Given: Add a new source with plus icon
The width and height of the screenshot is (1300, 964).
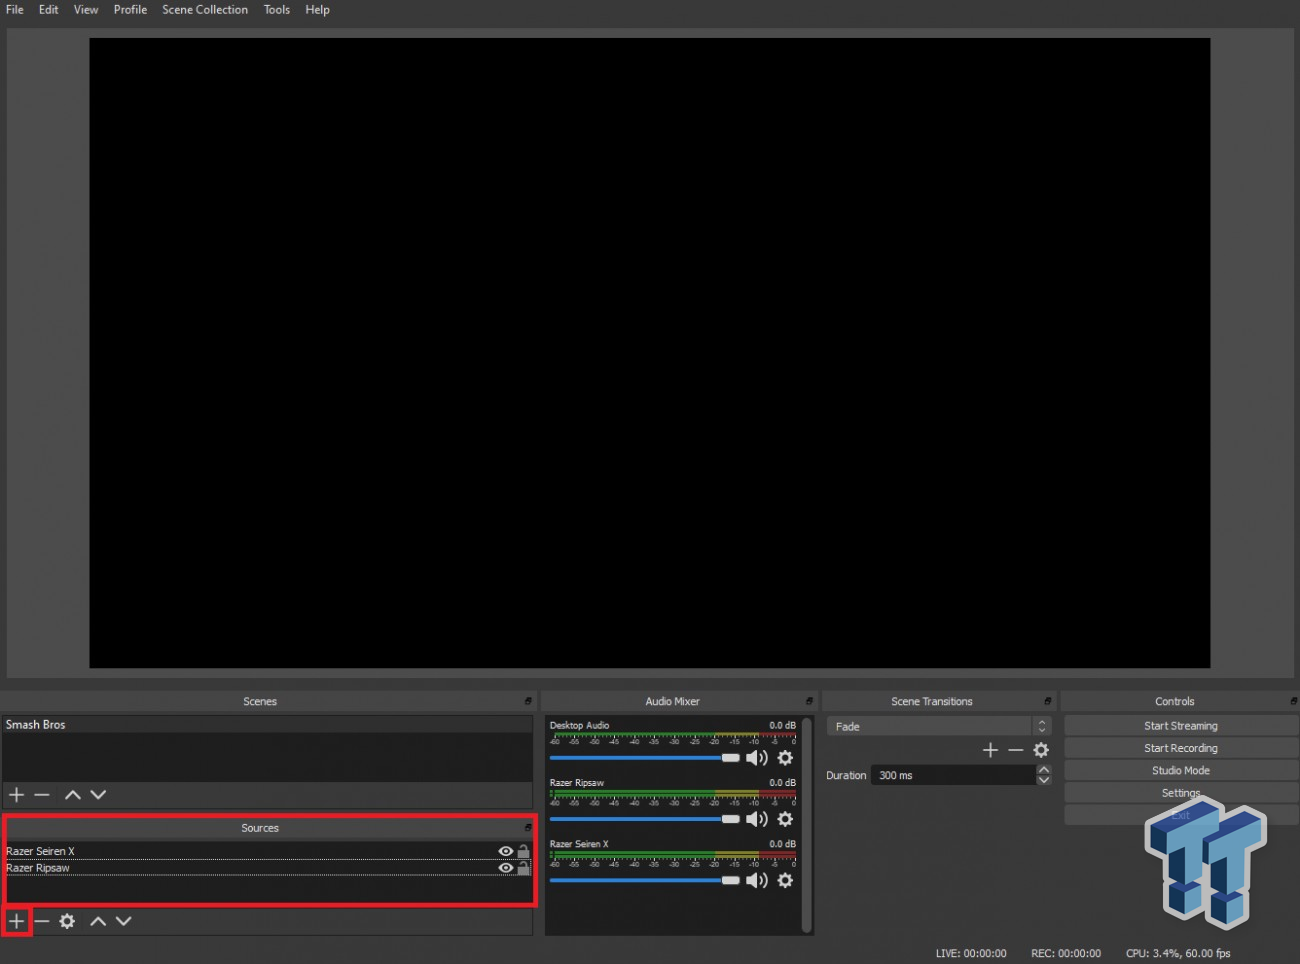Looking at the screenshot, I should [x=17, y=921].
